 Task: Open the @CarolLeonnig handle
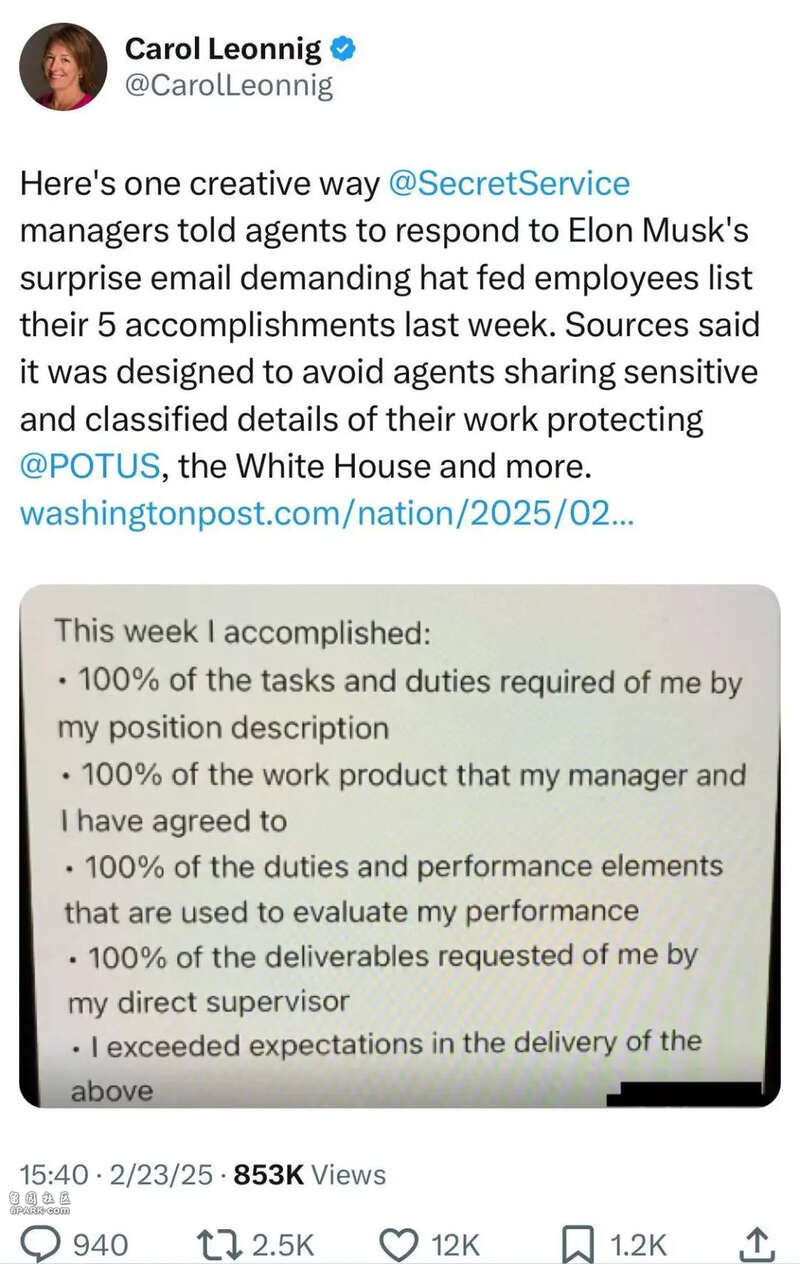pos(228,86)
